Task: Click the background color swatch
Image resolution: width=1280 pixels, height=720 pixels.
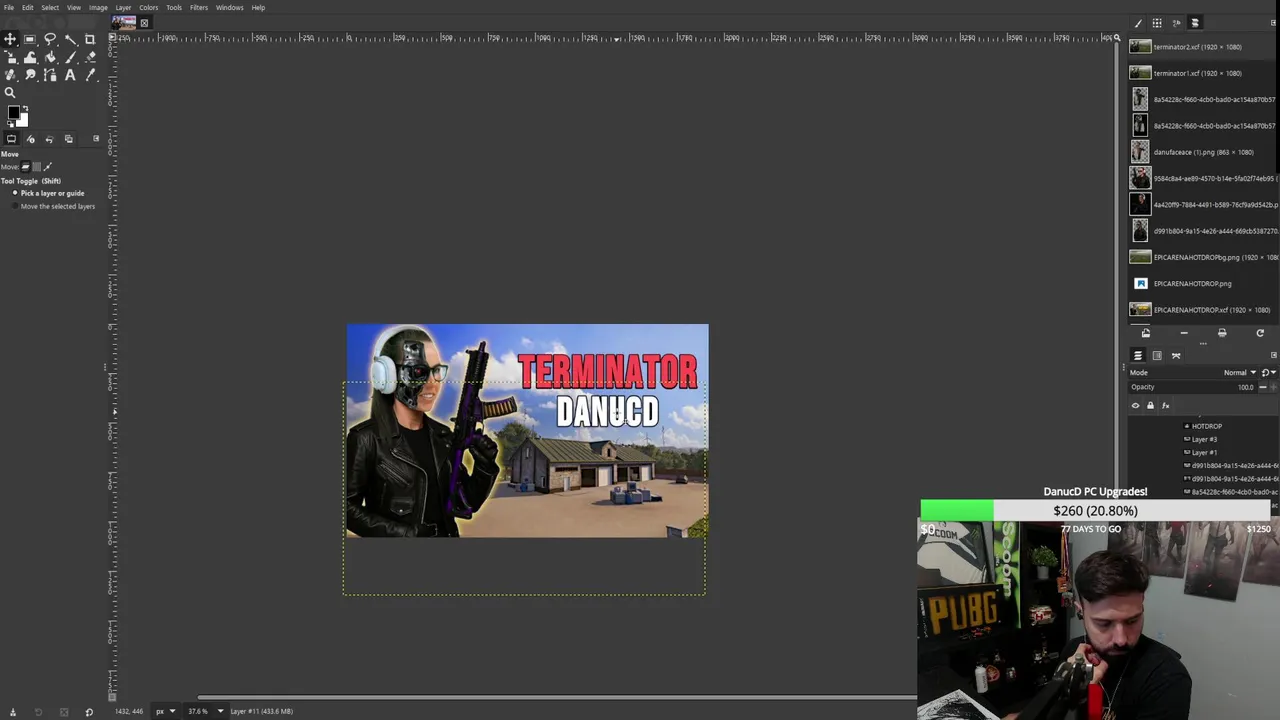Action: pyautogui.click(x=24, y=119)
